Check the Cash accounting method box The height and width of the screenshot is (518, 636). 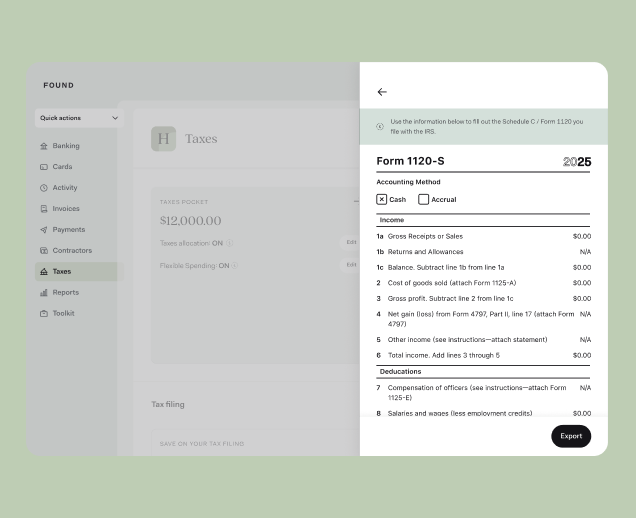(x=382, y=199)
